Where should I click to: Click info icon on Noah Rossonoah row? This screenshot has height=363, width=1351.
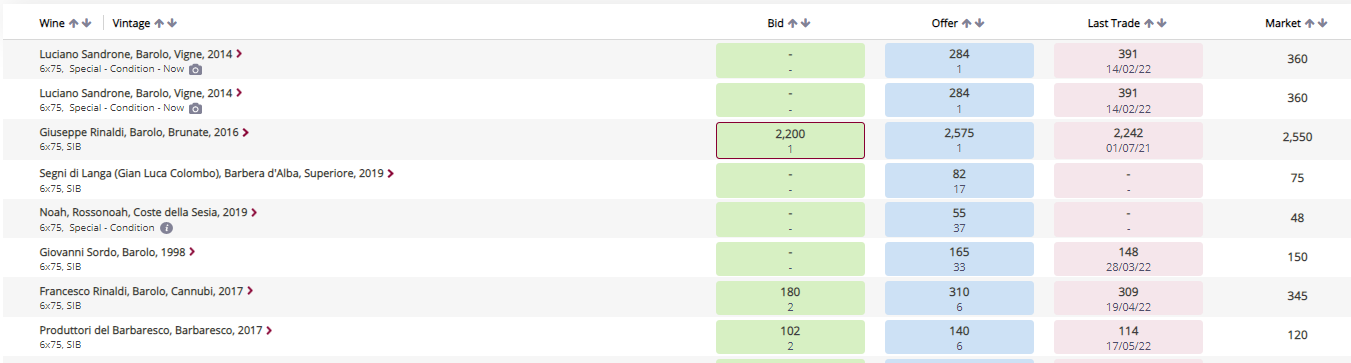[167, 228]
